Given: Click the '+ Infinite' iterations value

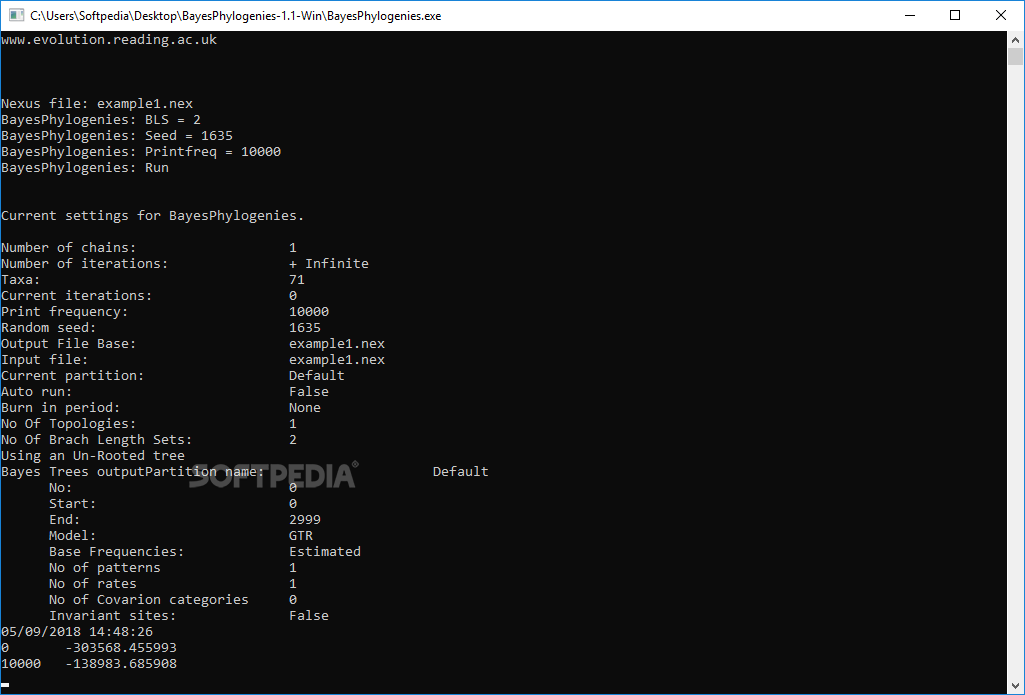Looking at the screenshot, I should [329, 263].
